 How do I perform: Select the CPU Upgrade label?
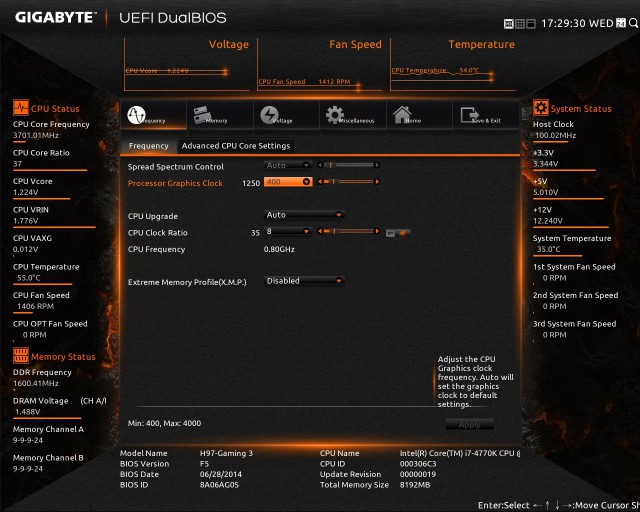coord(153,216)
